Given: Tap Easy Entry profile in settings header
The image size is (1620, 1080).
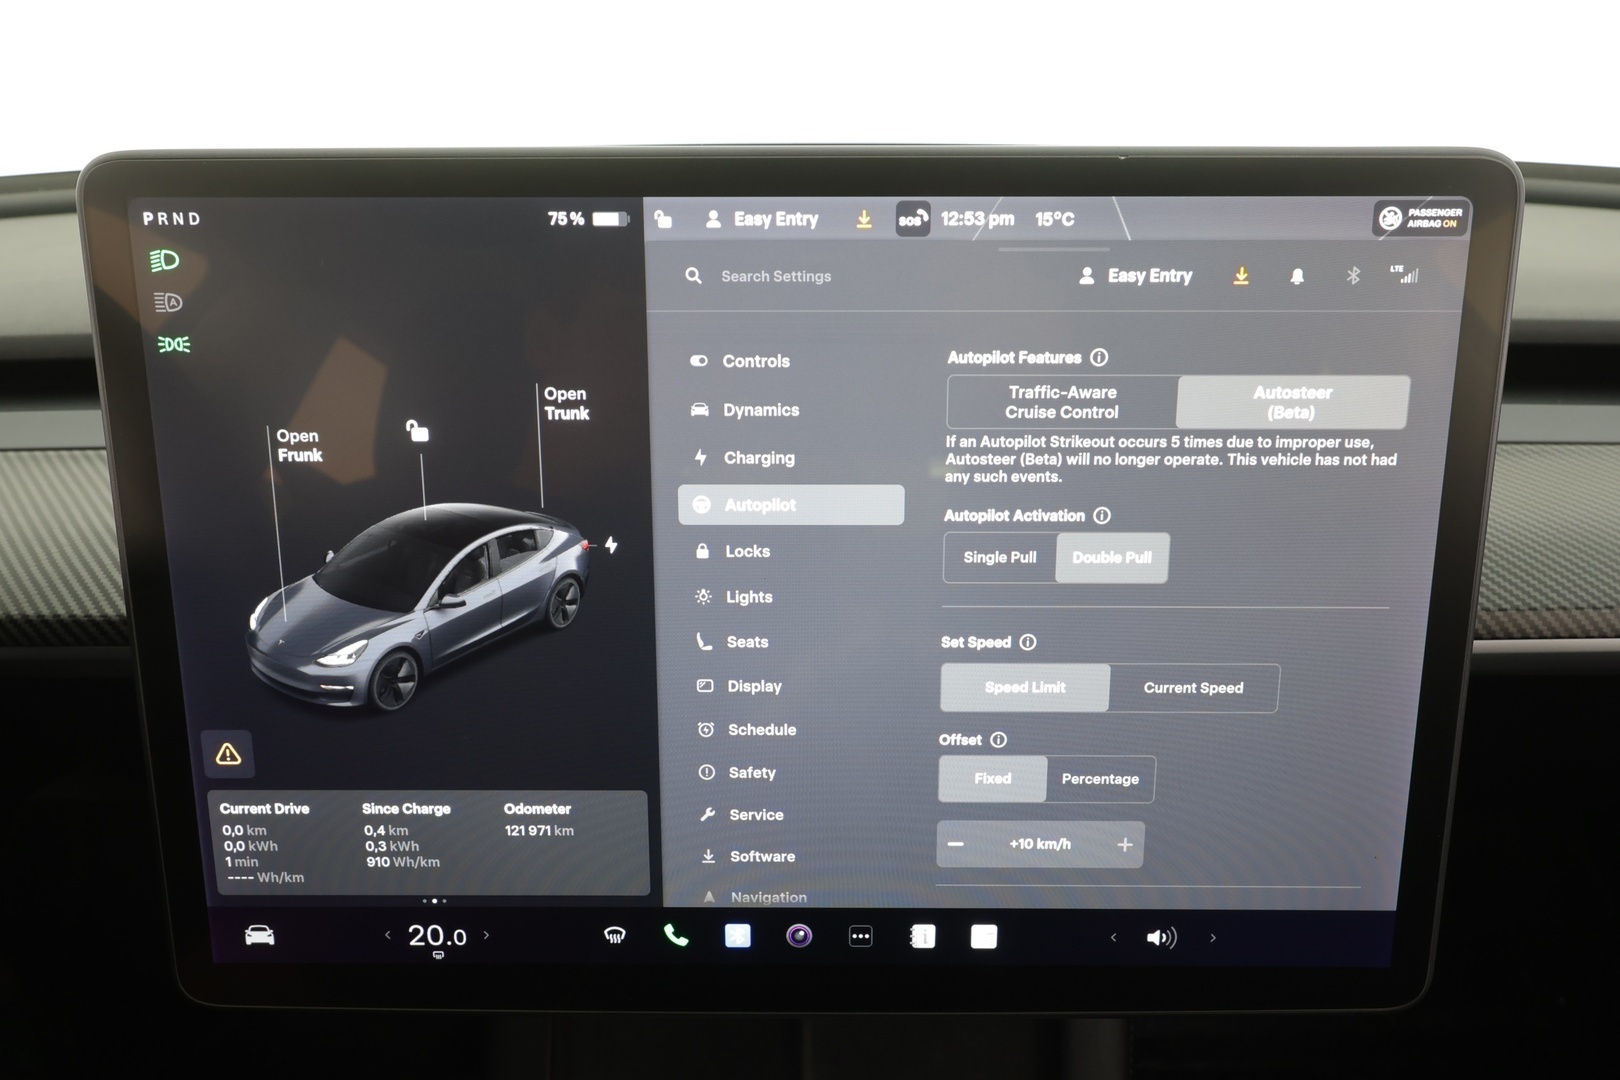Looking at the screenshot, I should click(1136, 276).
